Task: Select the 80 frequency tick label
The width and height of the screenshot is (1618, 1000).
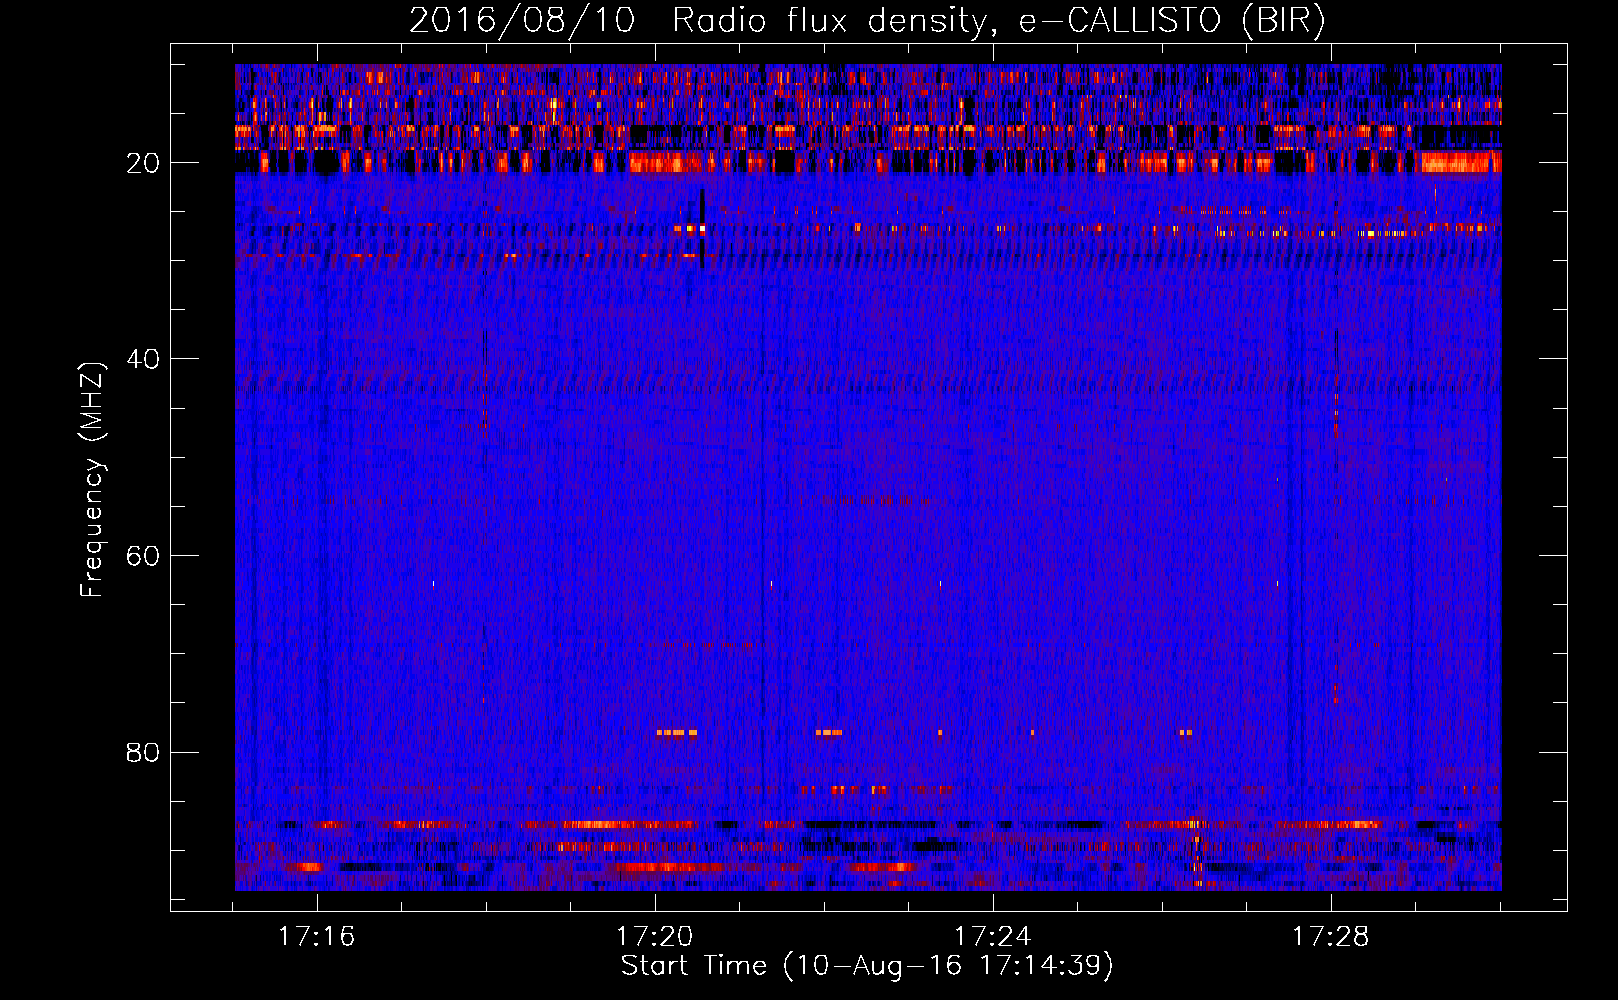Action: click(144, 752)
